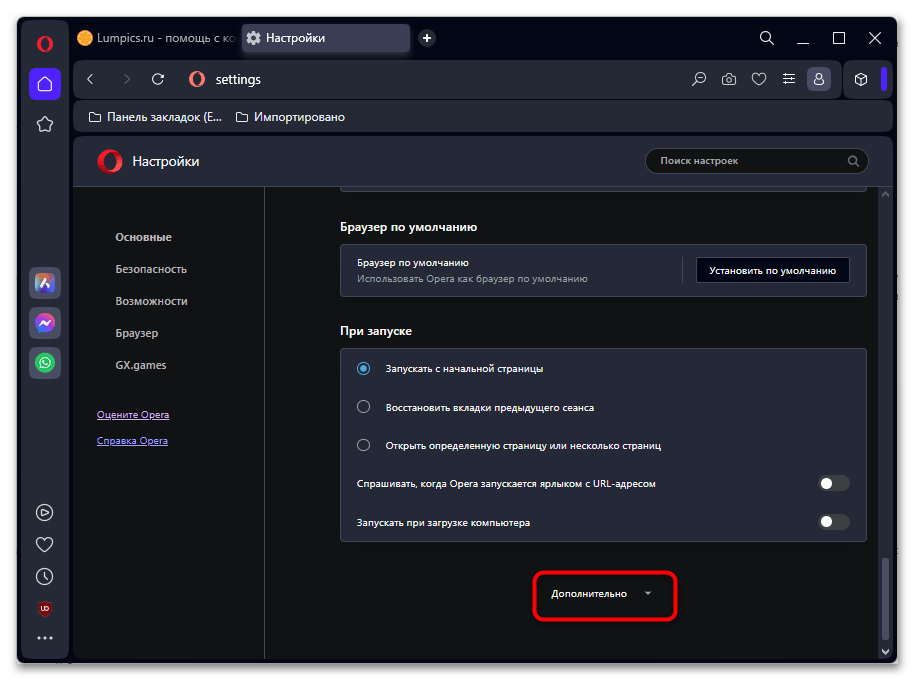Open the Импортировано bookmarks folder
The image size is (914, 680).
pyautogui.click(x=290, y=117)
